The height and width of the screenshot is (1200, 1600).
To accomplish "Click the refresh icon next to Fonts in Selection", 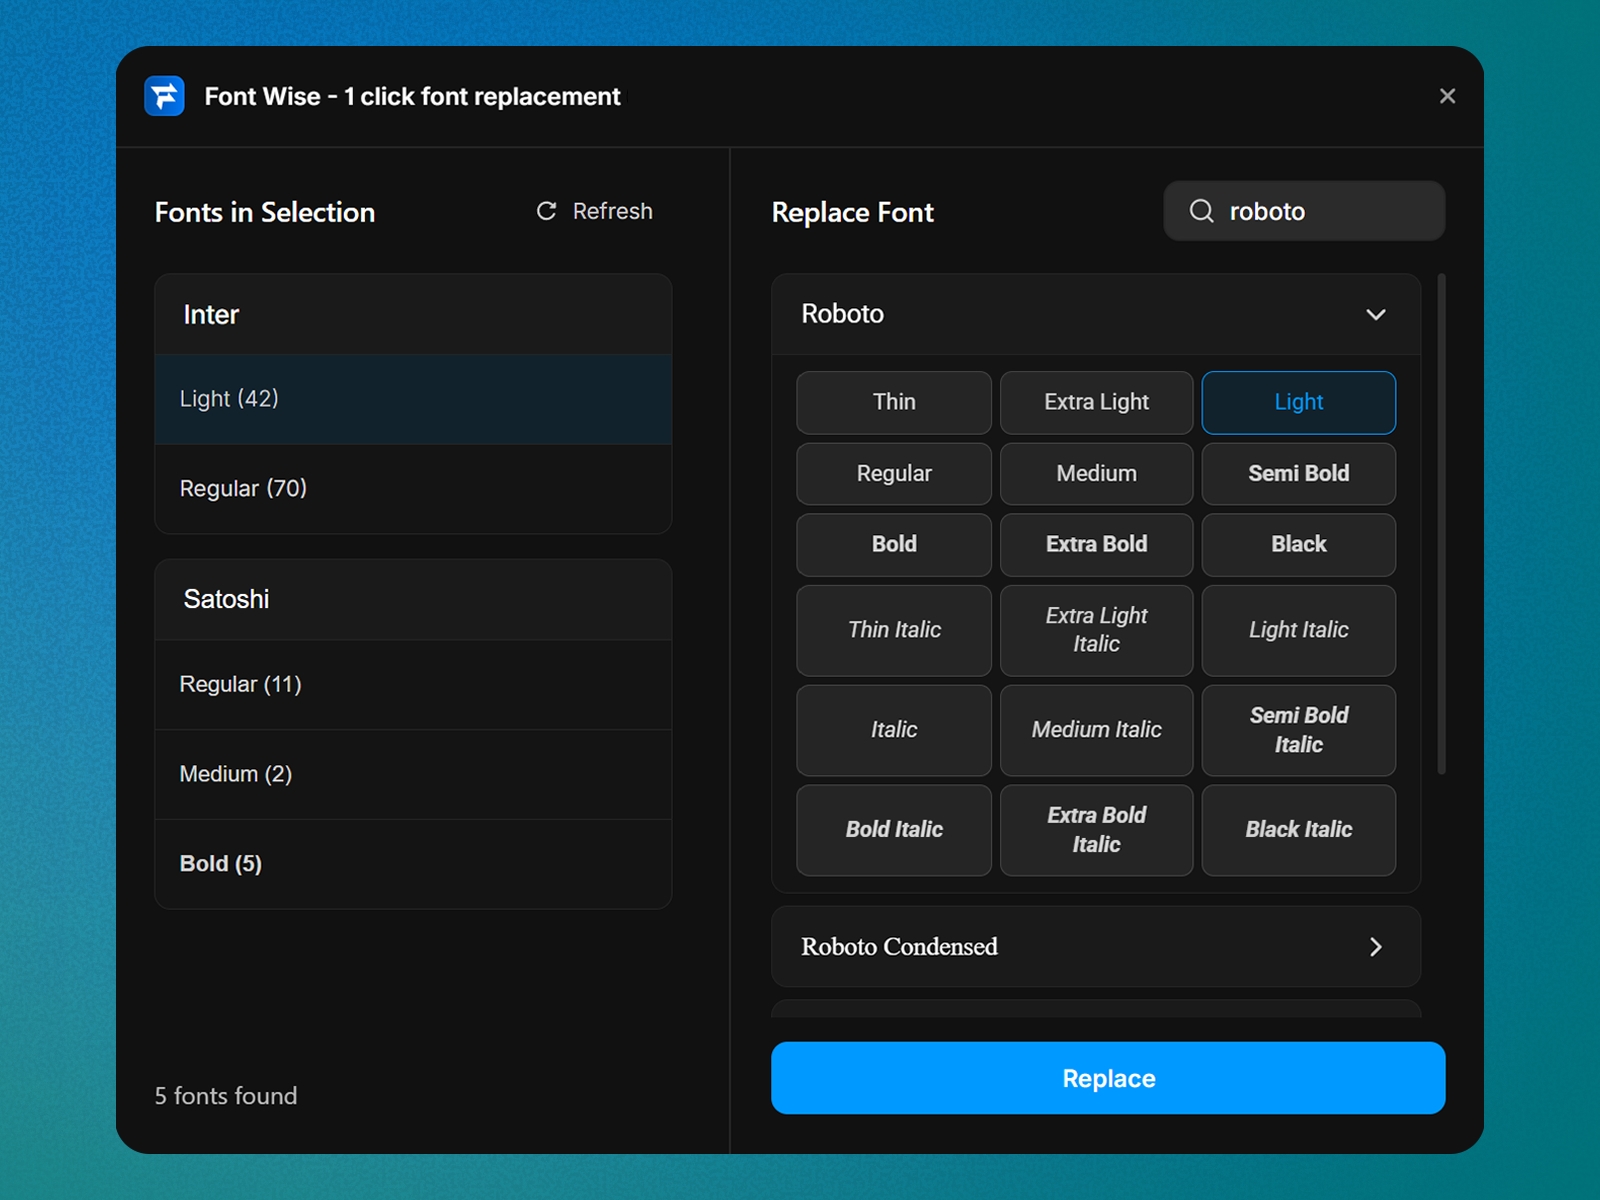I will point(545,211).
